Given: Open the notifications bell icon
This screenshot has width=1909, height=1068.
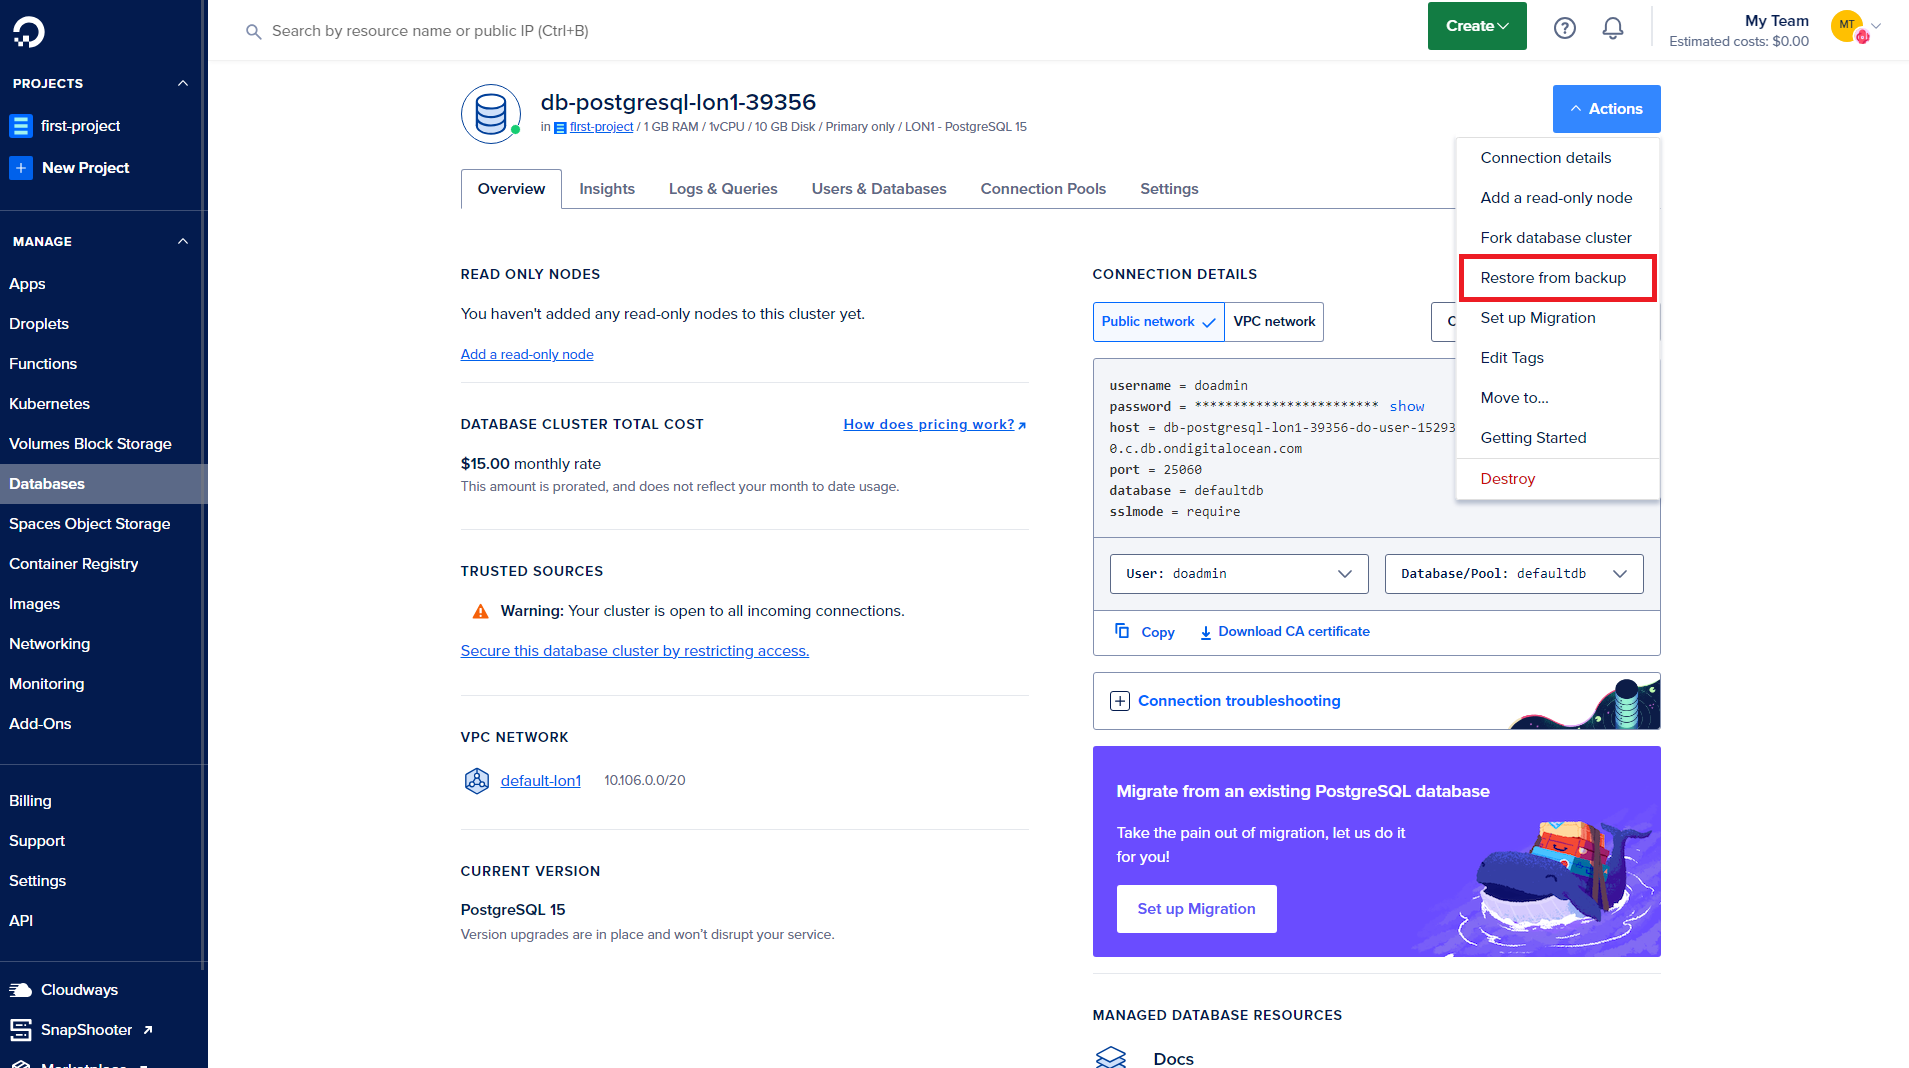Looking at the screenshot, I should pyautogui.click(x=1612, y=28).
